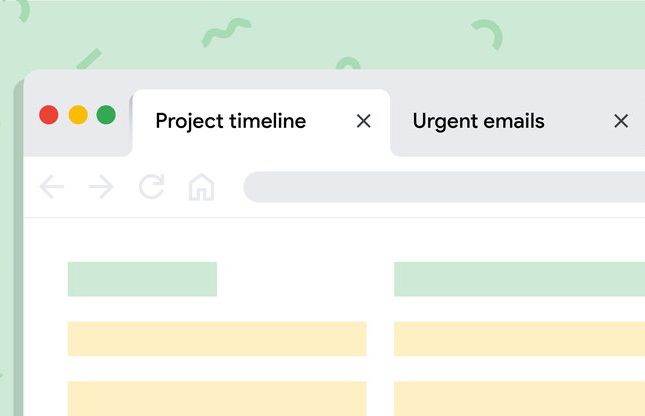645x416 pixels.
Task: Click the forward arrow navigation icon
Action: click(x=101, y=187)
